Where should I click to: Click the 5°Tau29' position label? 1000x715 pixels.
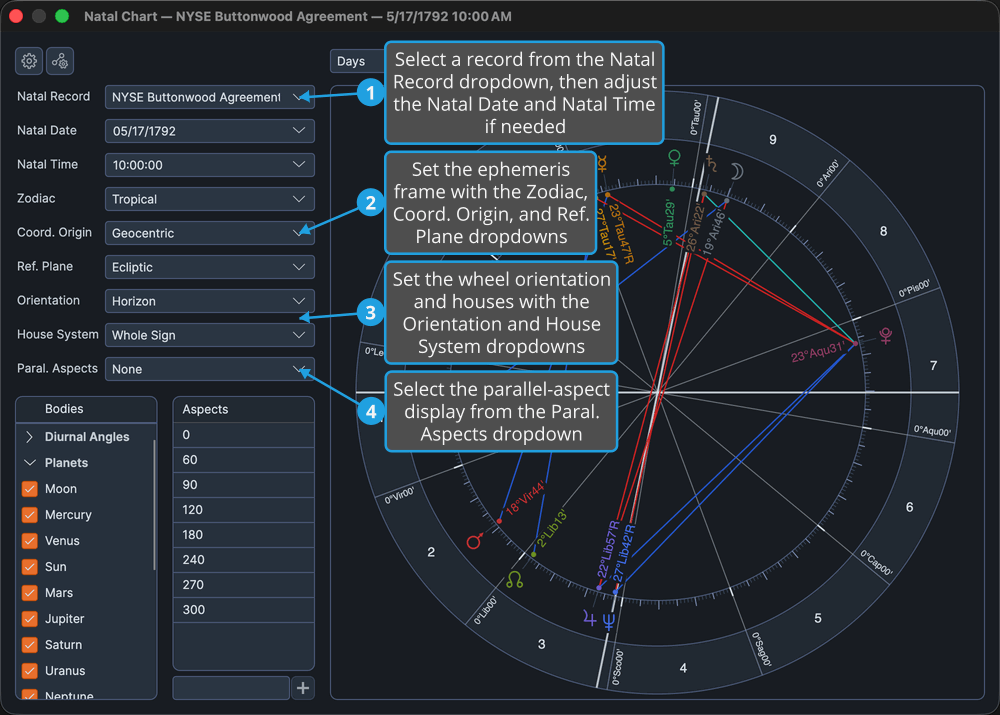[668, 224]
